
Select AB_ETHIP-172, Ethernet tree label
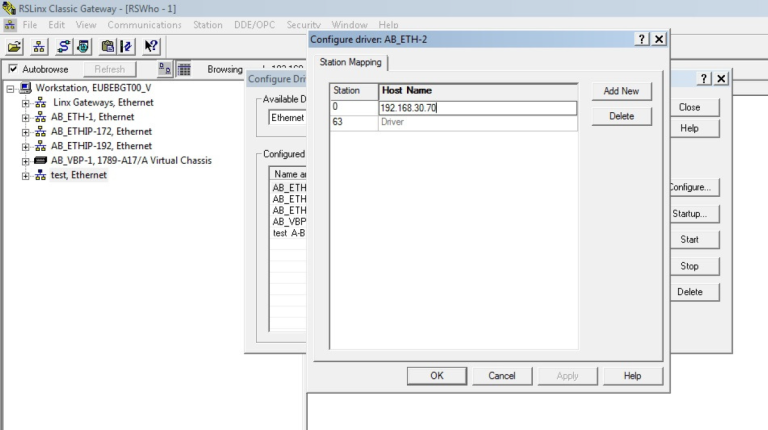tap(101, 132)
